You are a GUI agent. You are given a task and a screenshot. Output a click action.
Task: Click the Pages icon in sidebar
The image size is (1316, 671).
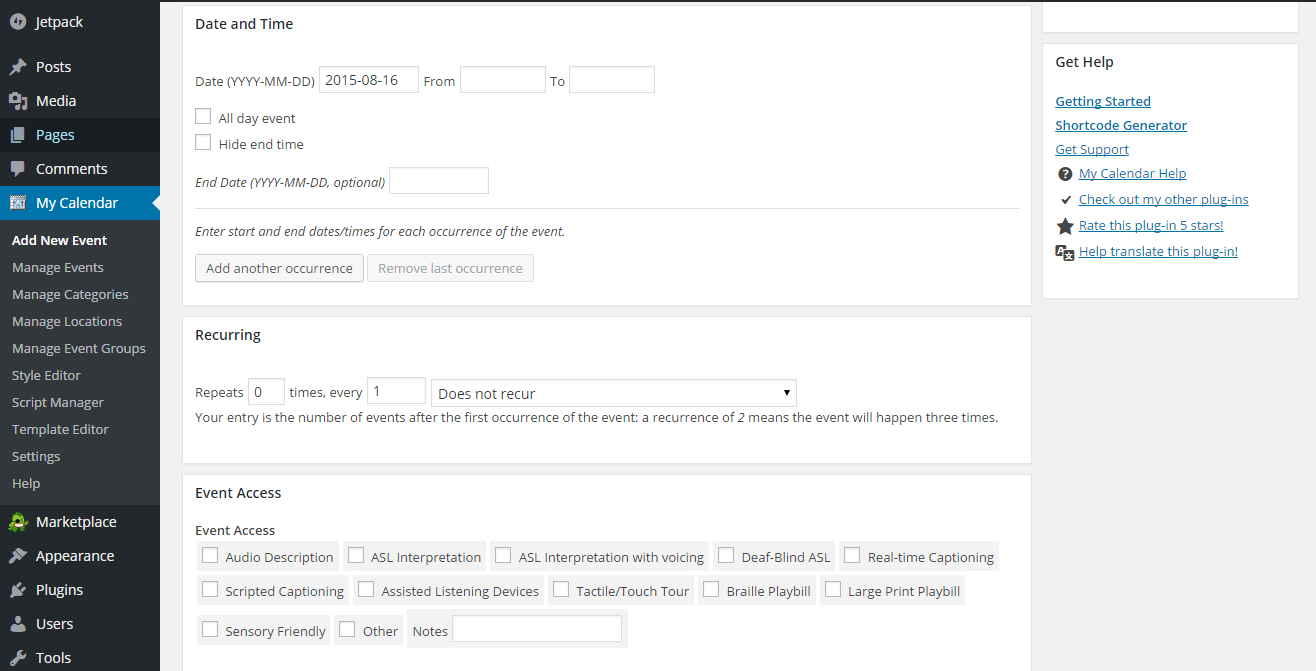(x=18, y=135)
